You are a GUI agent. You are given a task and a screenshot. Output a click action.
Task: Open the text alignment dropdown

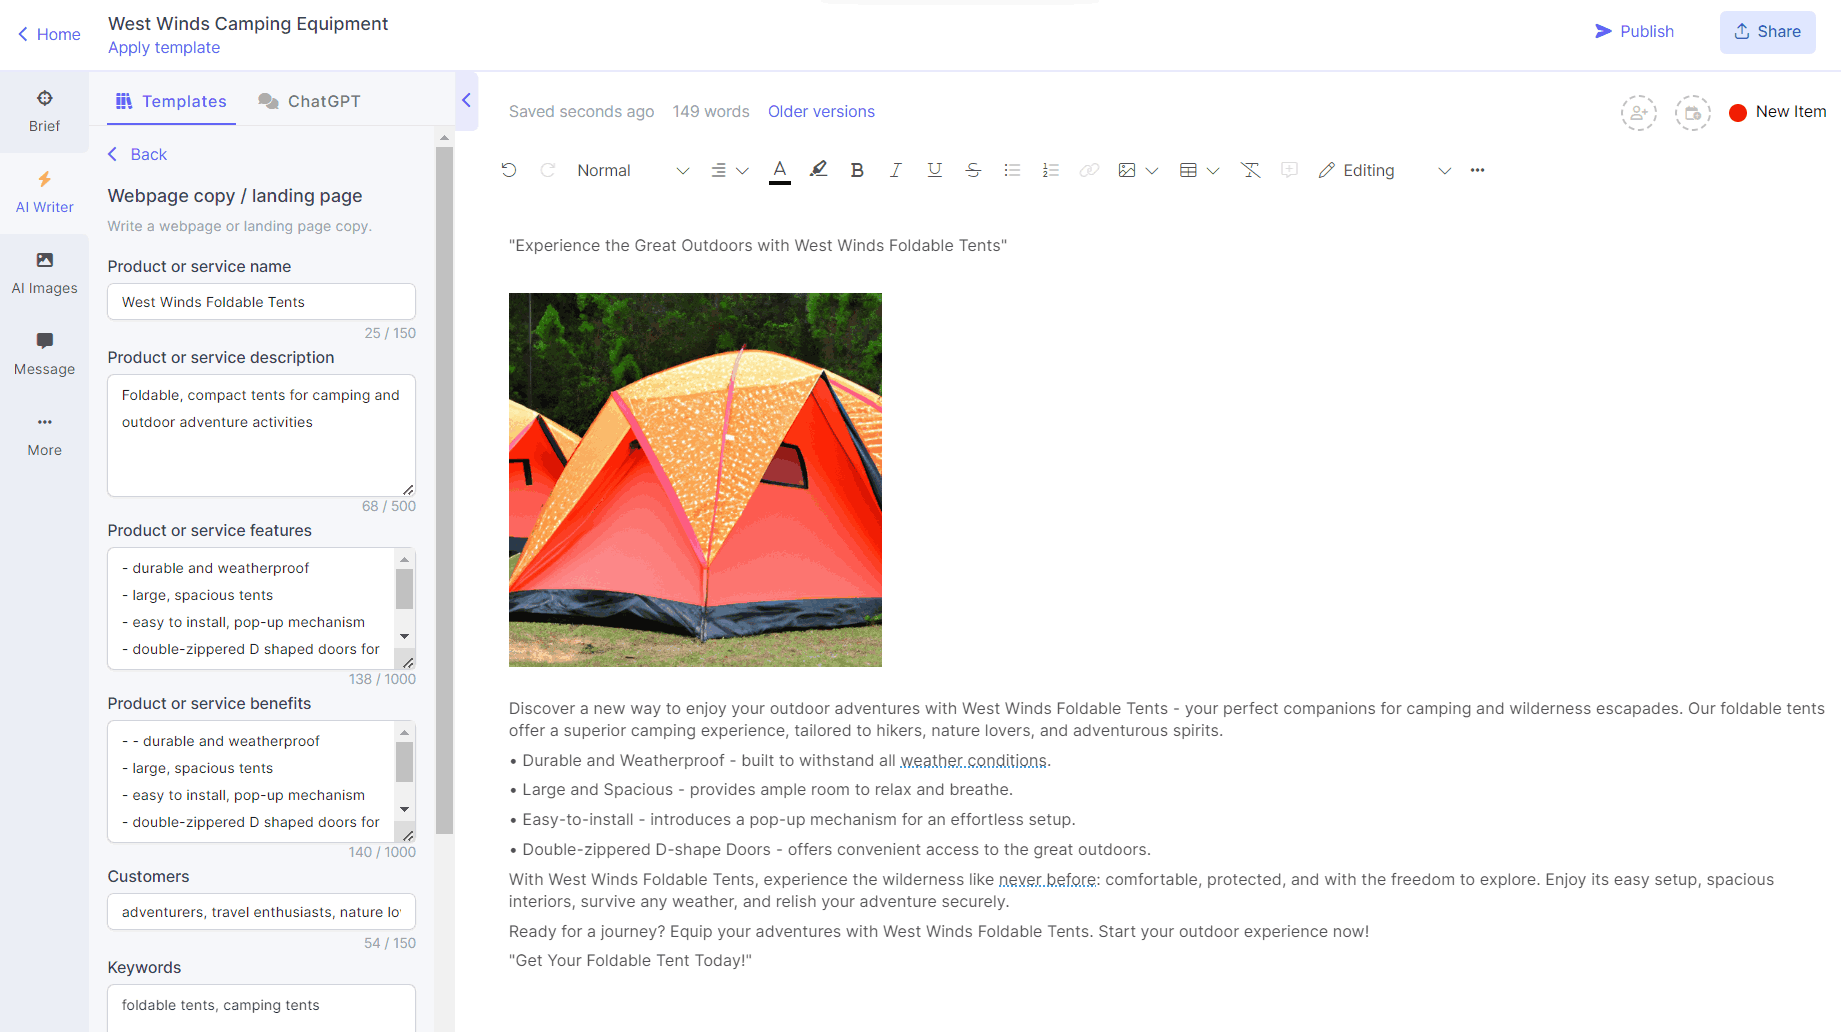click(x=729, y=171)
